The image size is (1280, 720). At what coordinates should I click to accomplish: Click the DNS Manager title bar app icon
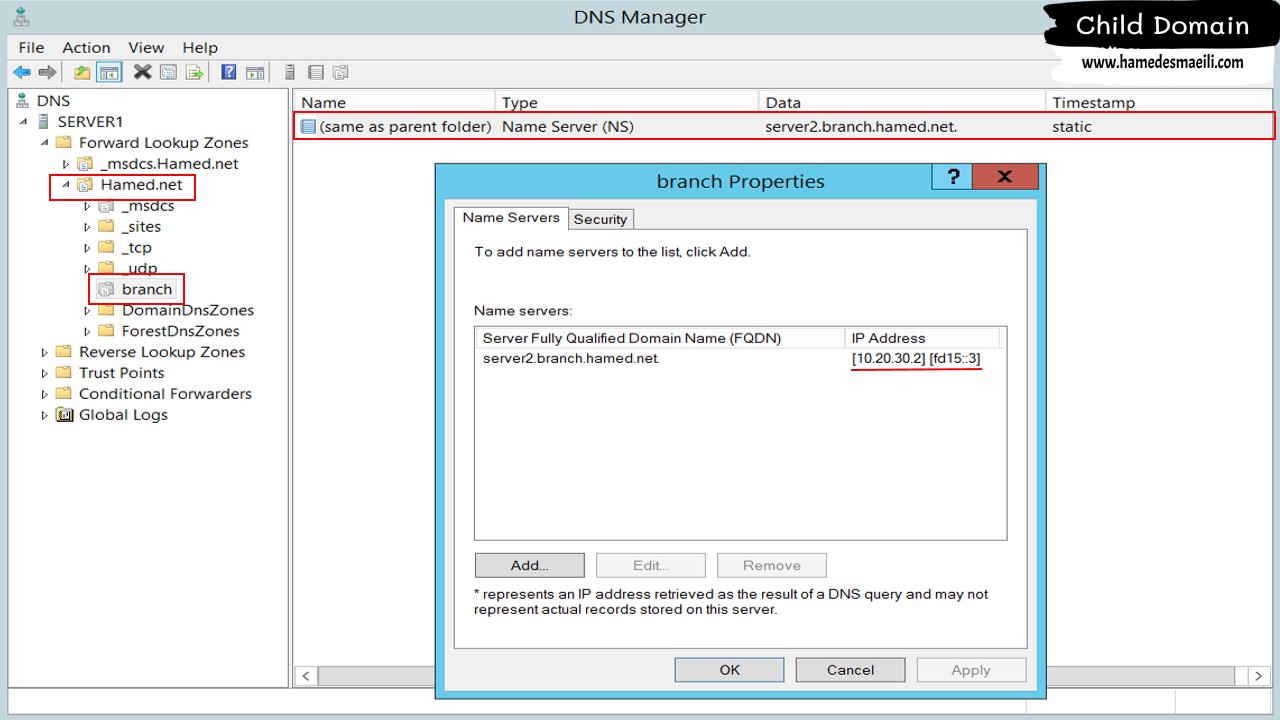pyautogui.click(x=20, y=16)
